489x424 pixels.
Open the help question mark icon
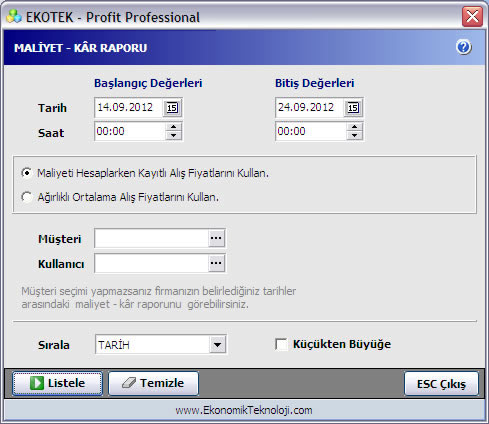point(464,47)
